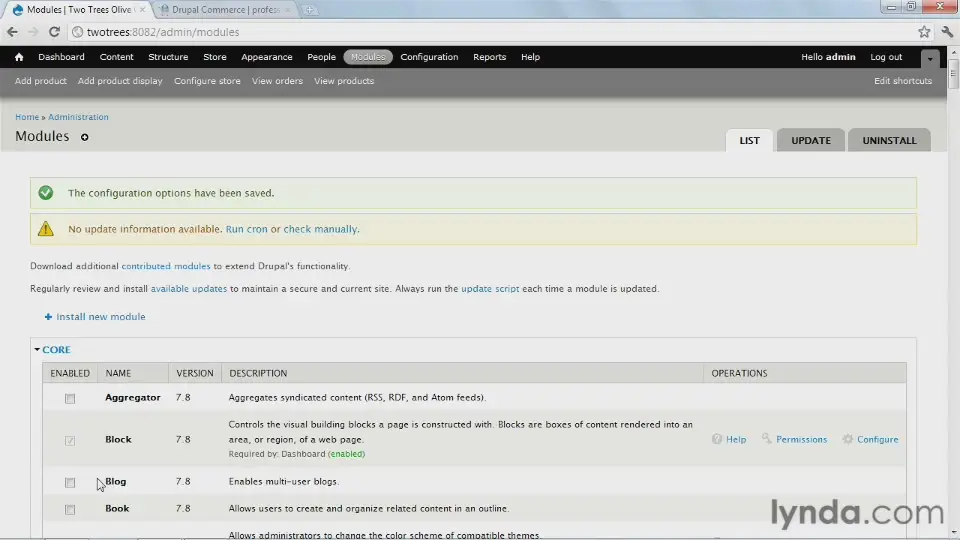Enable the Blog module checkbox
The image size is (960, 540).
[70, 482]
